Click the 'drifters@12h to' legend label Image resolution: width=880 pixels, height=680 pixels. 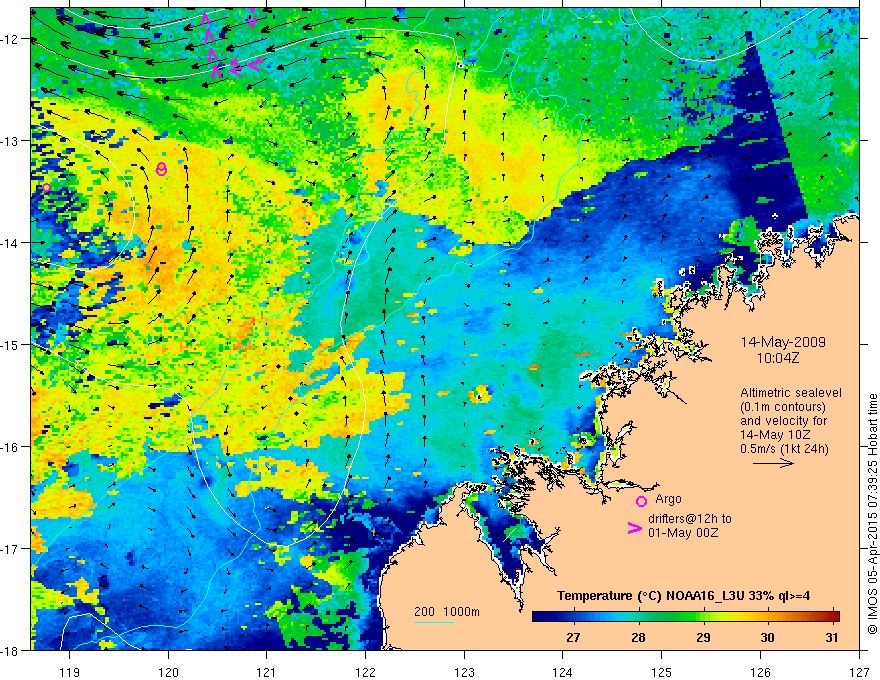point(690,519)
